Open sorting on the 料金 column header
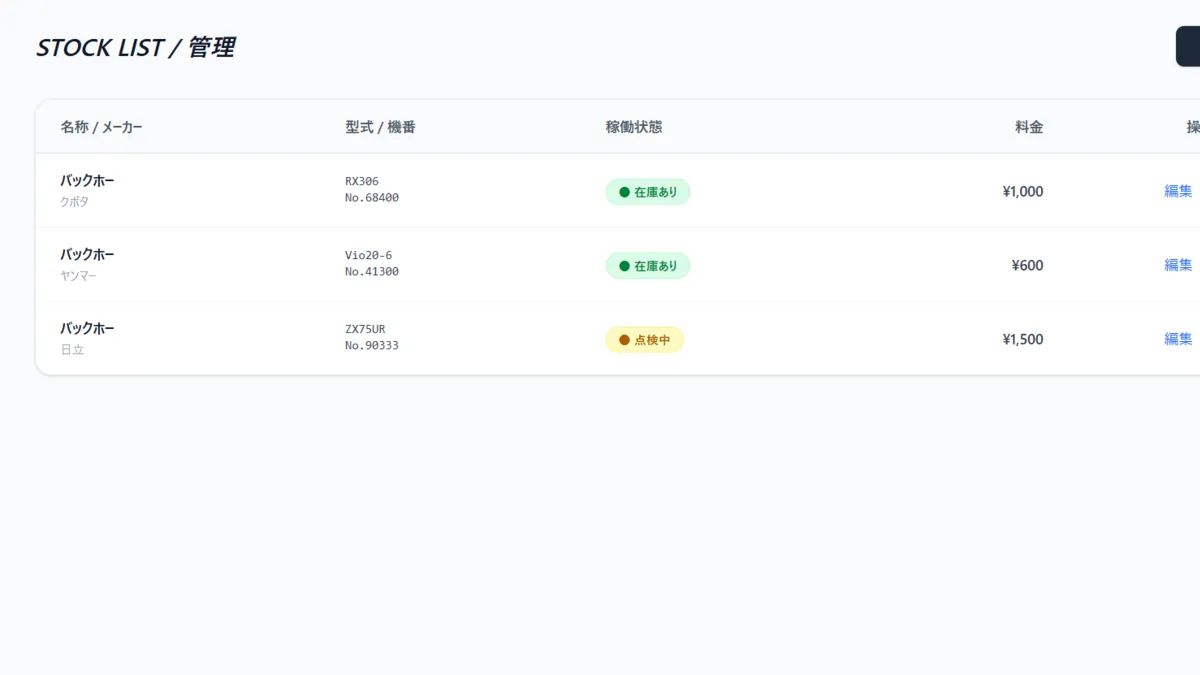The width and height of the screenshot is (1200, 675). pyautogui.click(x=1031, y=127)
